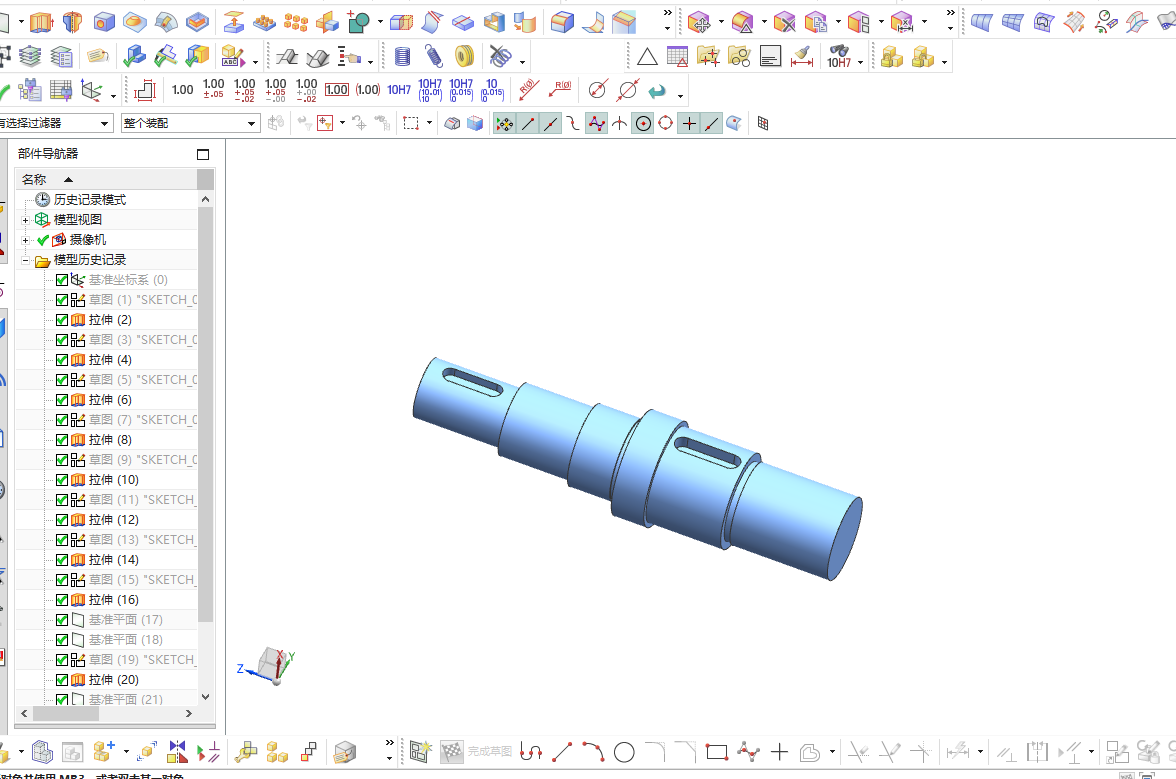Click the brush measure dimension icon
The image size is (1176, 779).
[x=802, y=56]
